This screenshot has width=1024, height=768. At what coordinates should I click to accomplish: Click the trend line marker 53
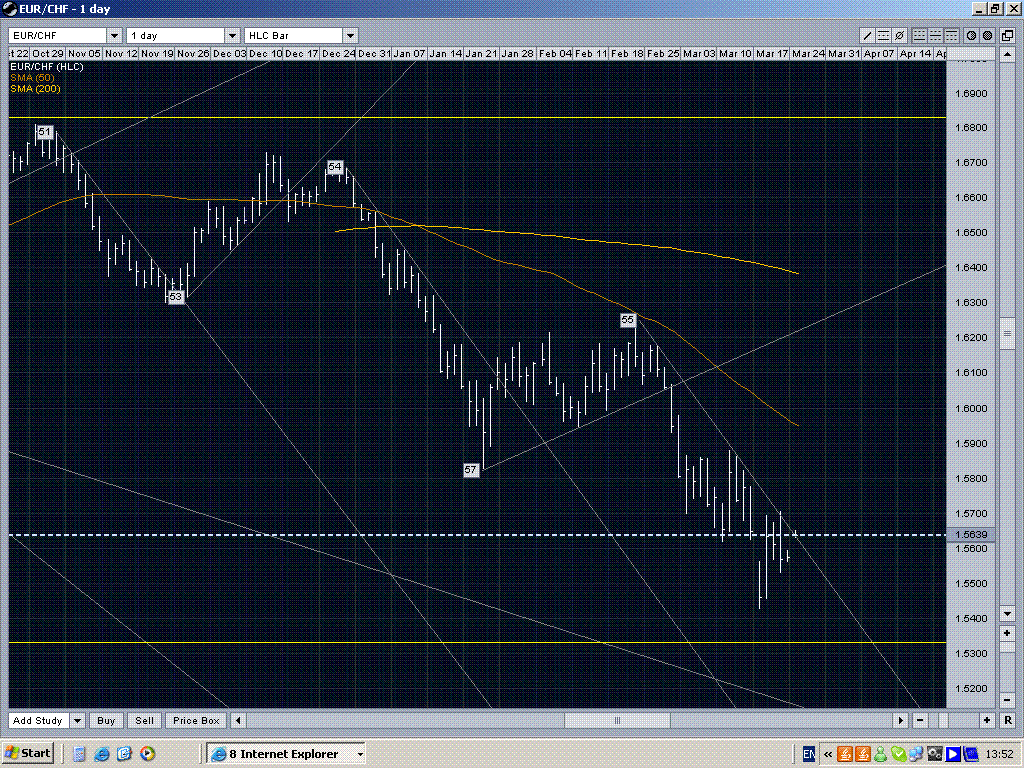point(176,296)
